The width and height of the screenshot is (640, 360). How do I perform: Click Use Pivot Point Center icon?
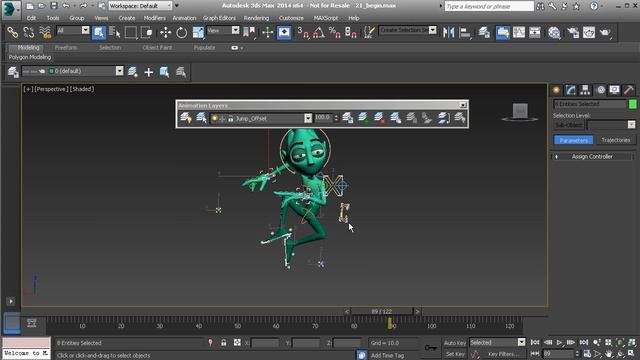coord(249,32)
